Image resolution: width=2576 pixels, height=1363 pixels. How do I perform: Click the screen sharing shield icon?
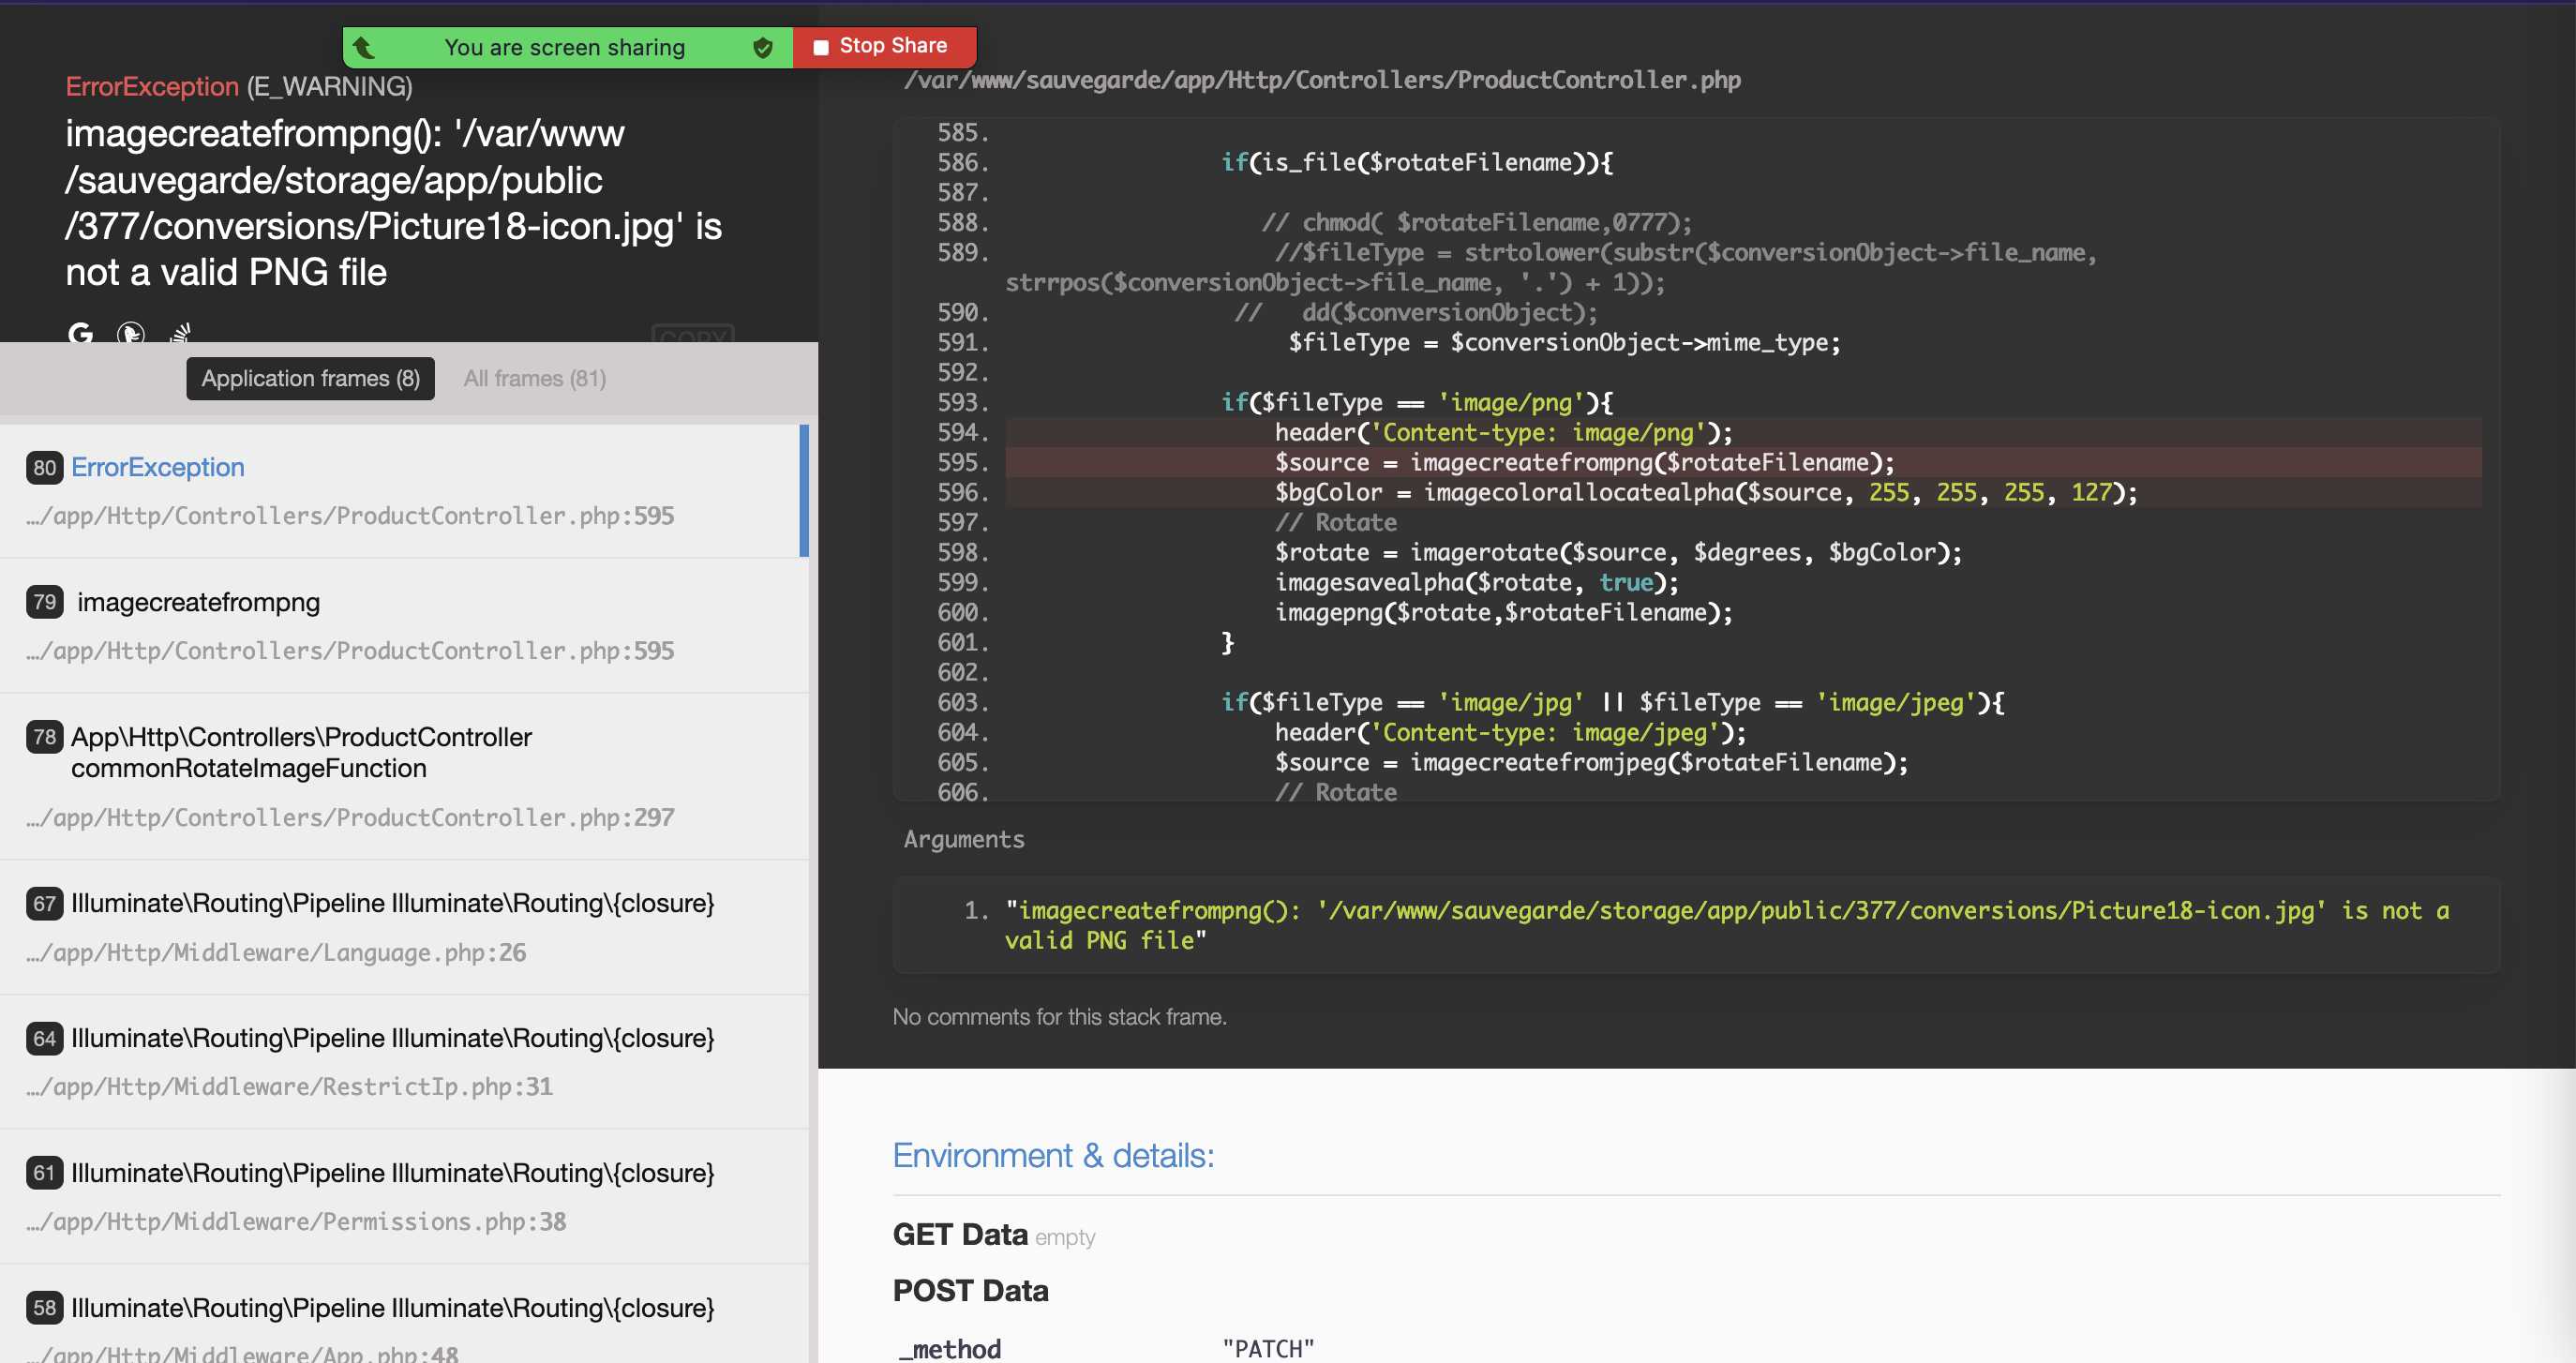click(763, 47)
